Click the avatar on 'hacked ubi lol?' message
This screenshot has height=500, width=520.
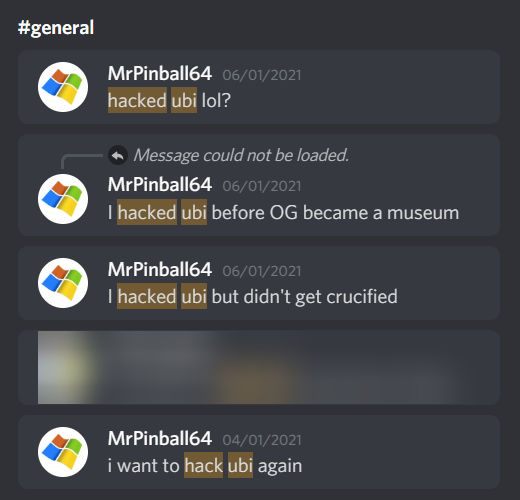pyautogui.click(x=63, y=87)
